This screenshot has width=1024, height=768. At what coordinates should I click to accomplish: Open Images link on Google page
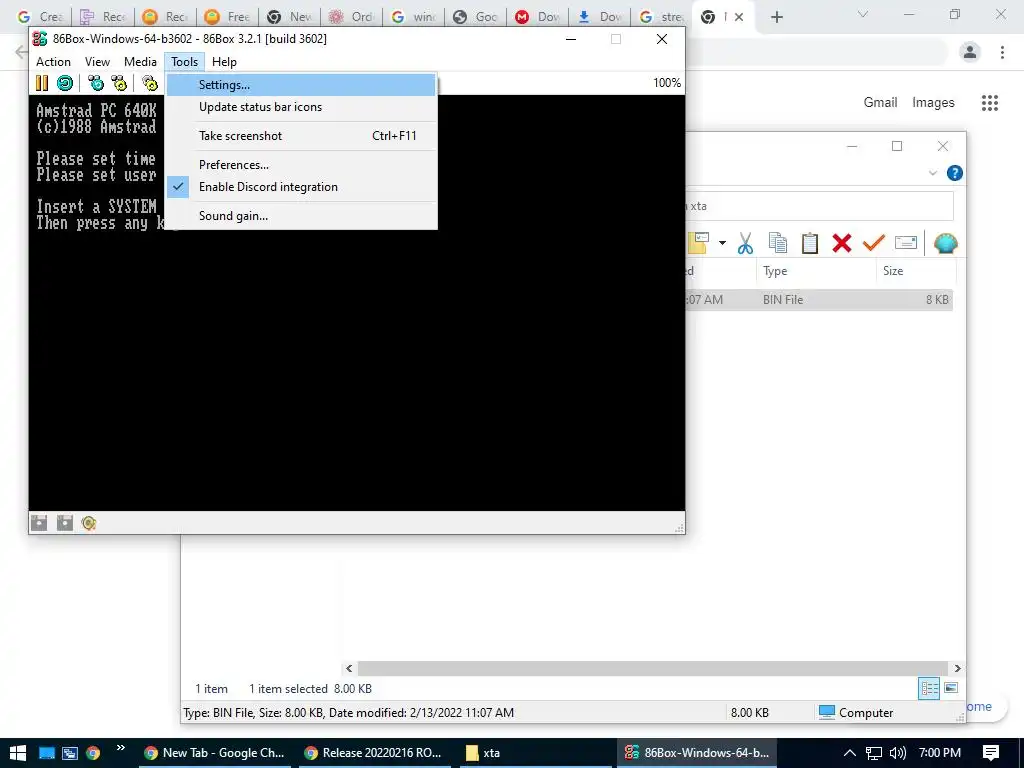[933, 103]
